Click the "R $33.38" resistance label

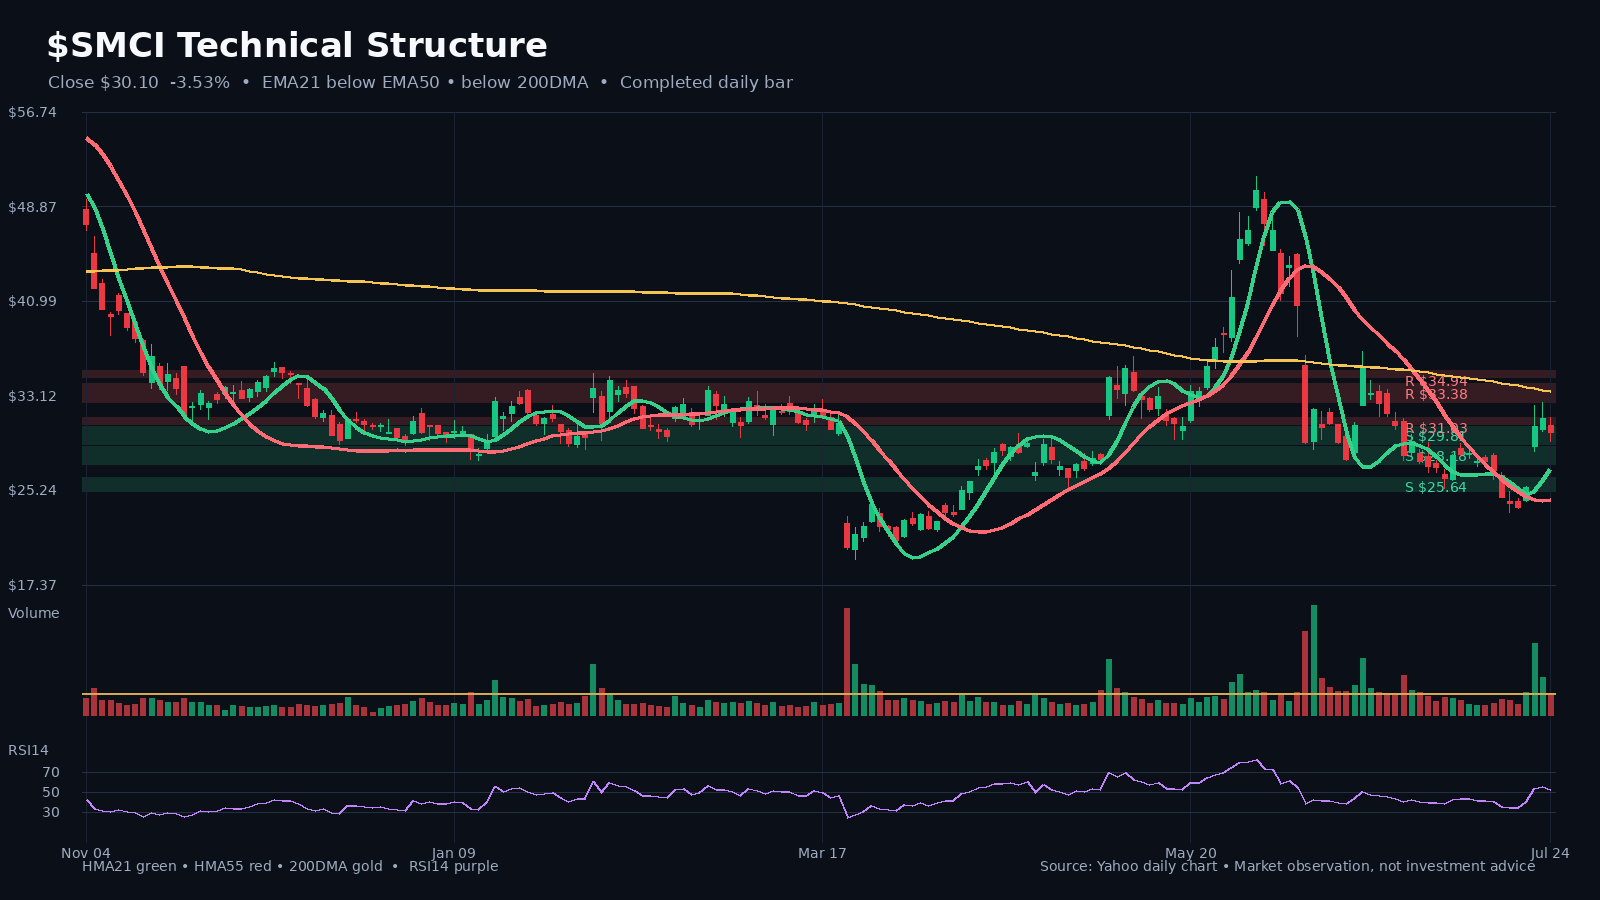click(1436, 394)
